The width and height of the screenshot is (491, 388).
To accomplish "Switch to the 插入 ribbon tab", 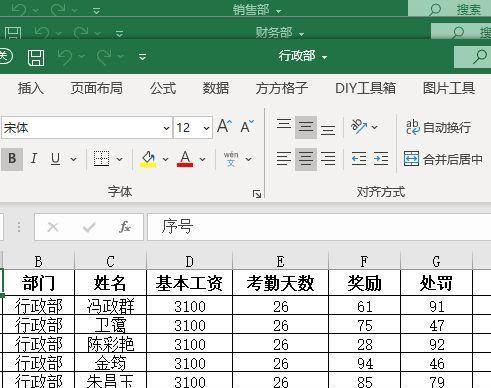I will [31, 88].
